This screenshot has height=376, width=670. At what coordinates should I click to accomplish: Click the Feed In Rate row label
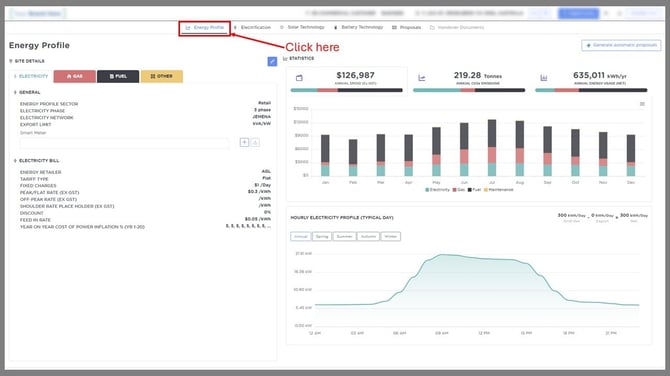35,220
